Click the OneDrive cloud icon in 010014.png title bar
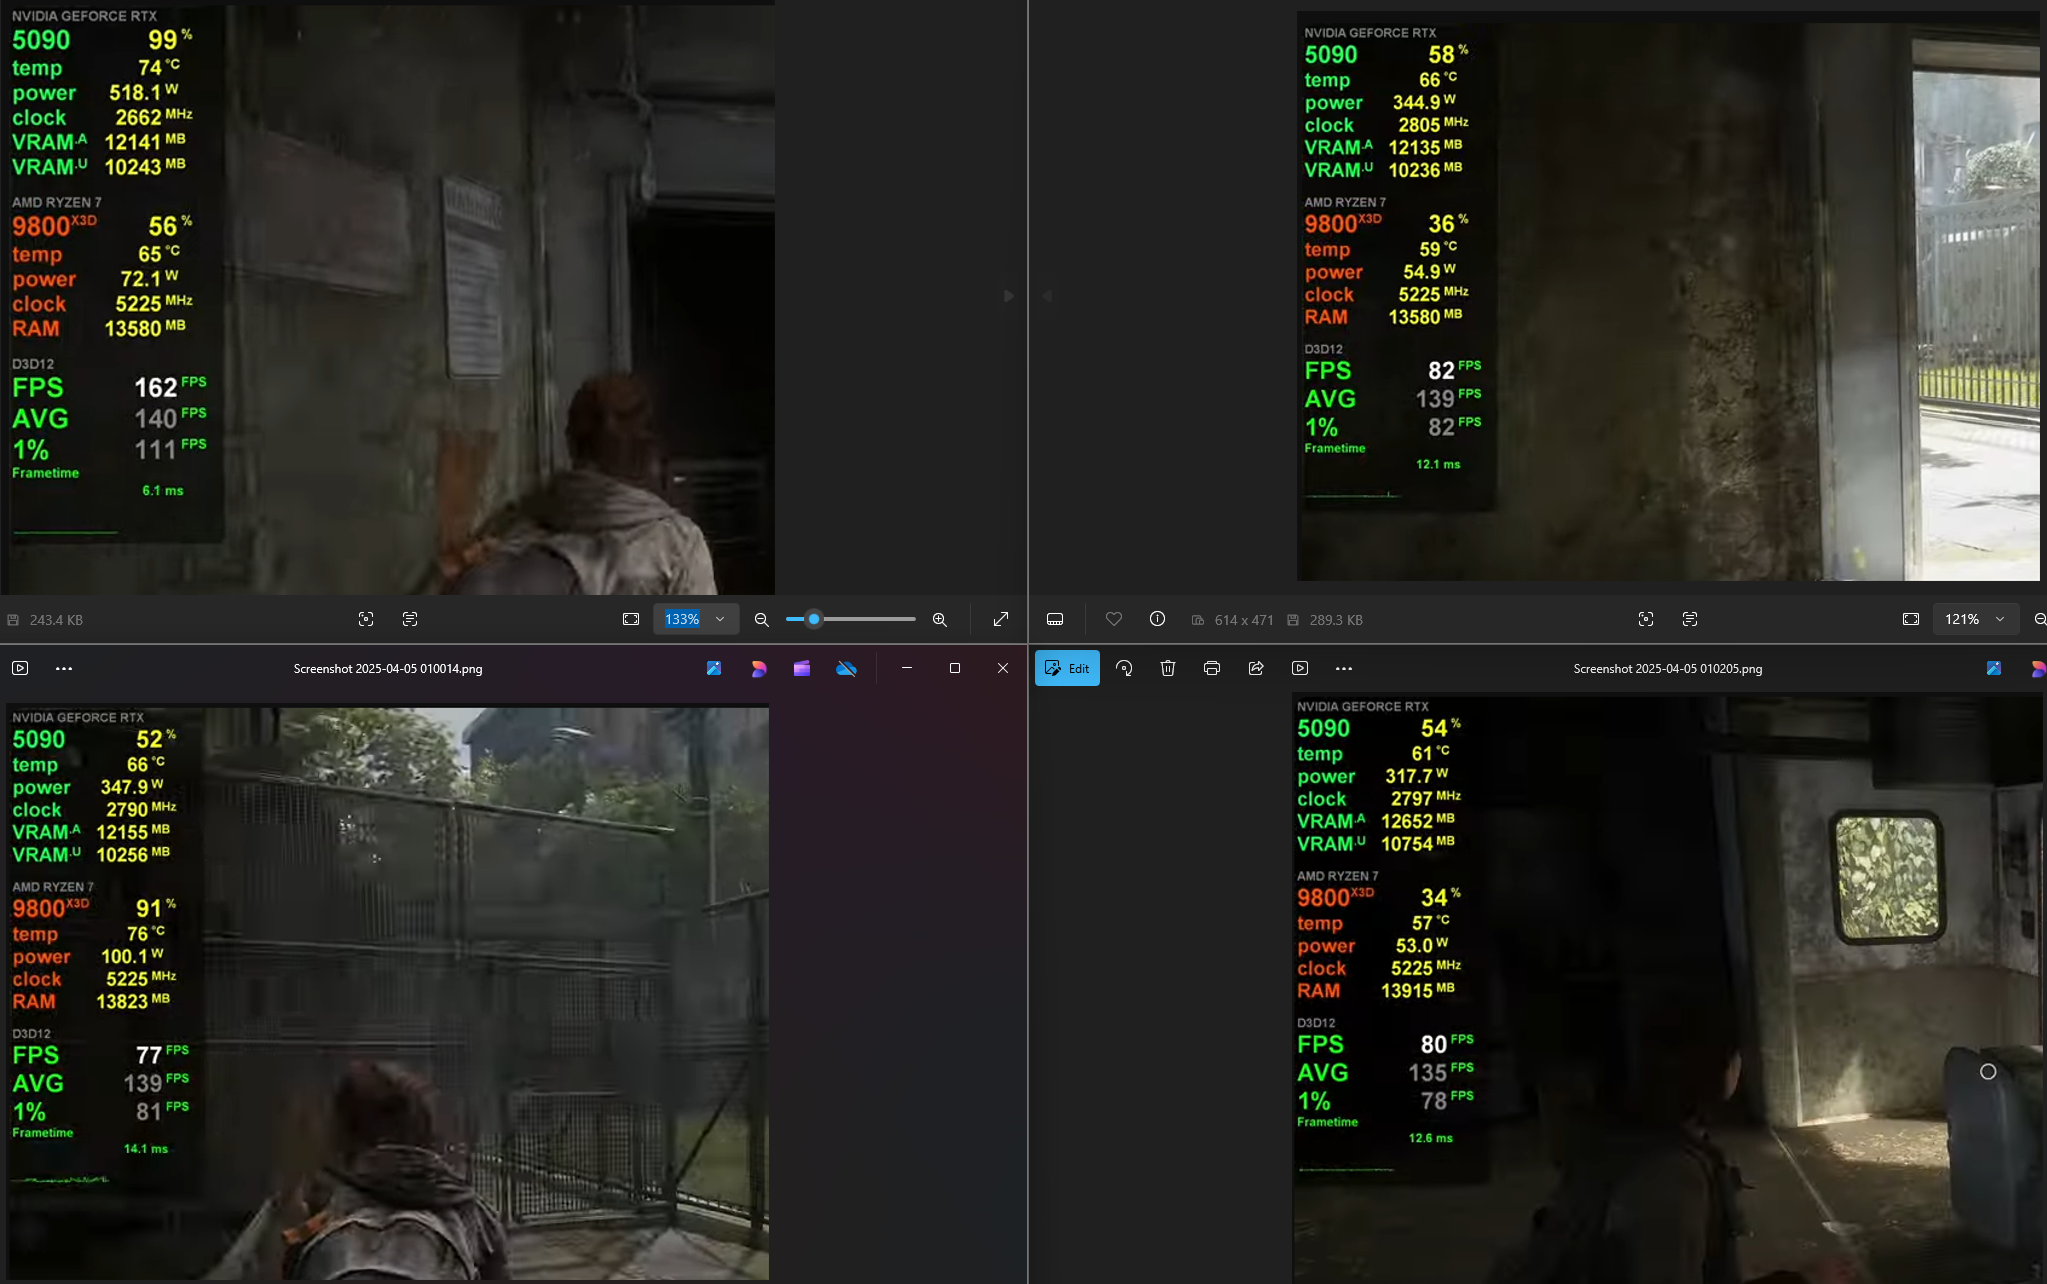This screenshot has width=2047, height=1284. (846, 668)
